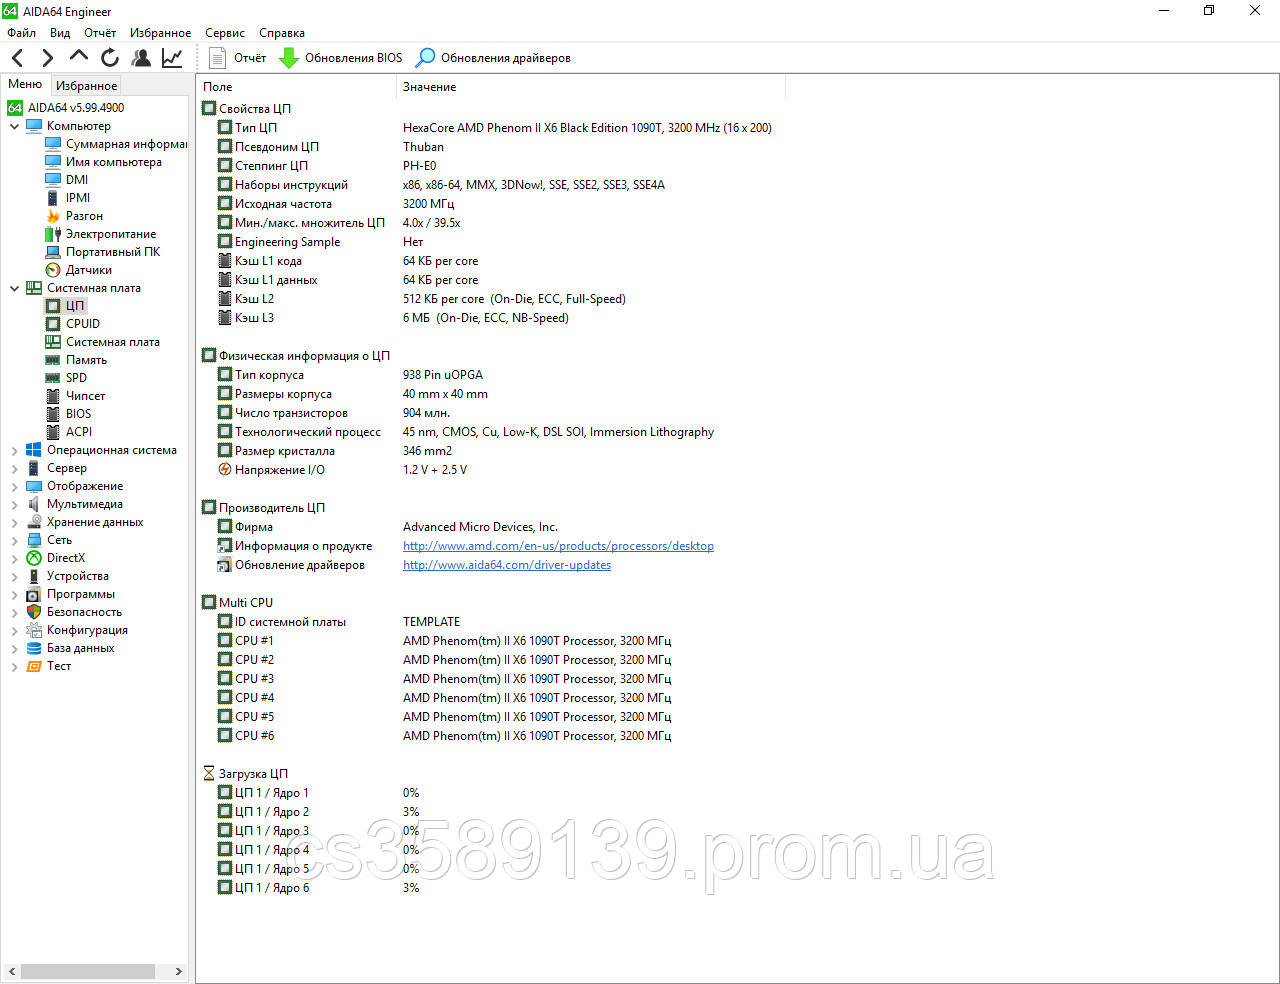Image resolution: width=1280 pixels, height=984 pixels.
Task: Click the Программы icon in the tree
Action: (34, 594)
